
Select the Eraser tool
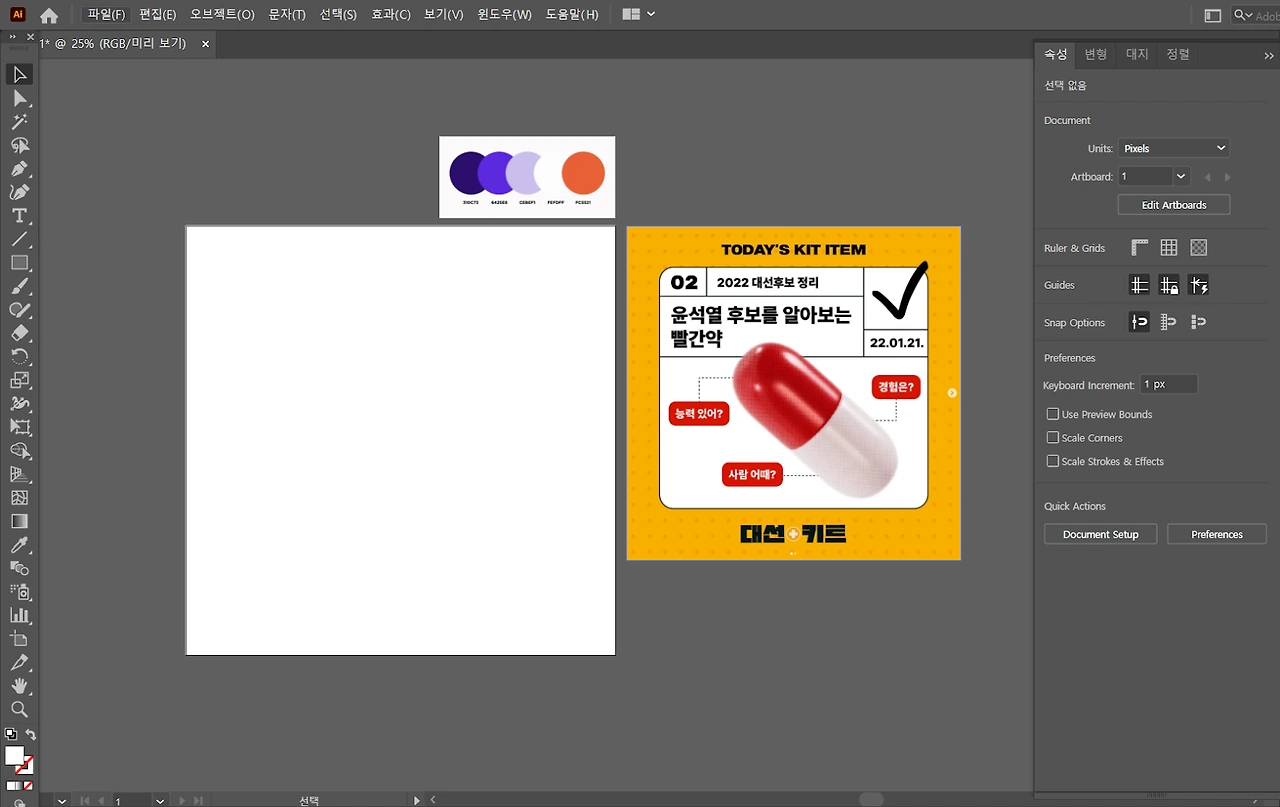[19, 333]
